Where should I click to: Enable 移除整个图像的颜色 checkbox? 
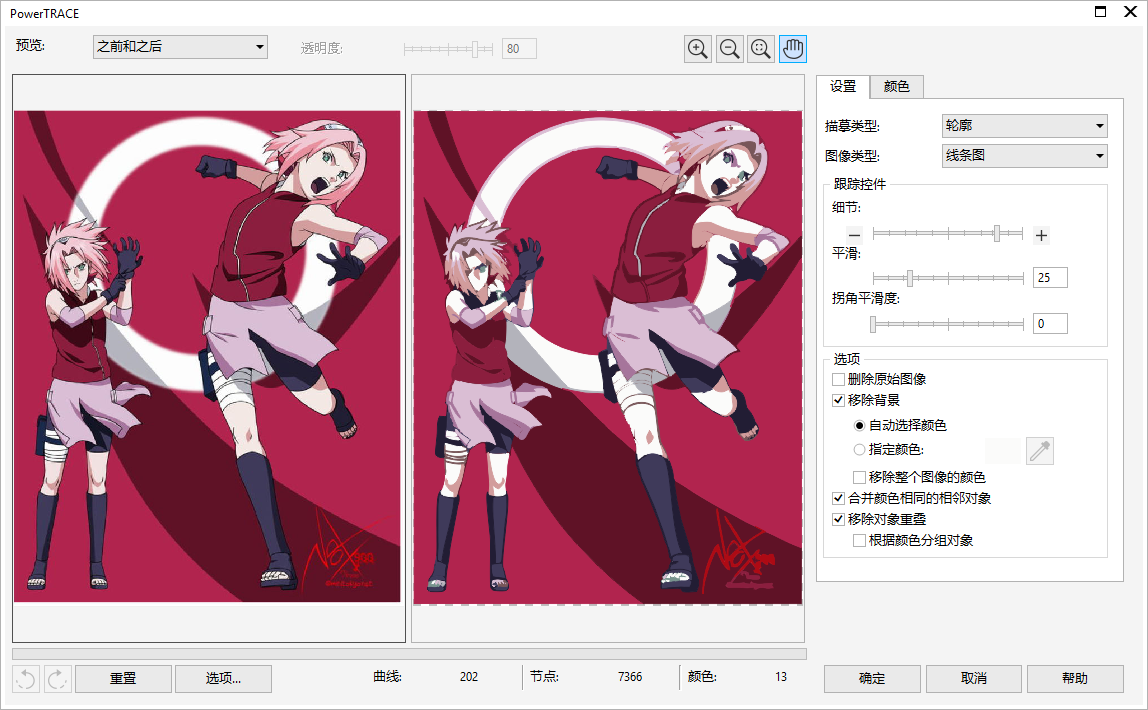860,477
